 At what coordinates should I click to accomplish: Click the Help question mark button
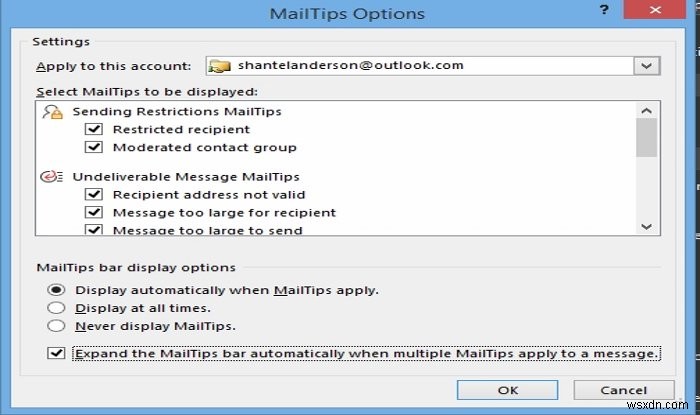click(602, 11)
